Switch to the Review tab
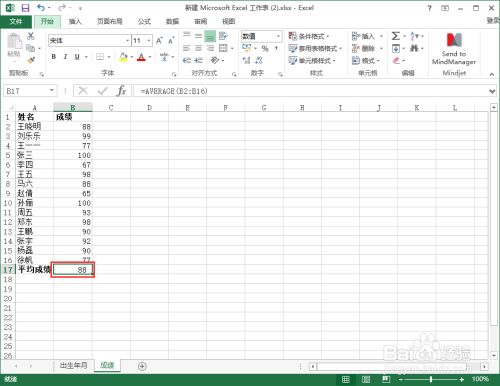This screenshot has height=386, width=500. point(201,22)
